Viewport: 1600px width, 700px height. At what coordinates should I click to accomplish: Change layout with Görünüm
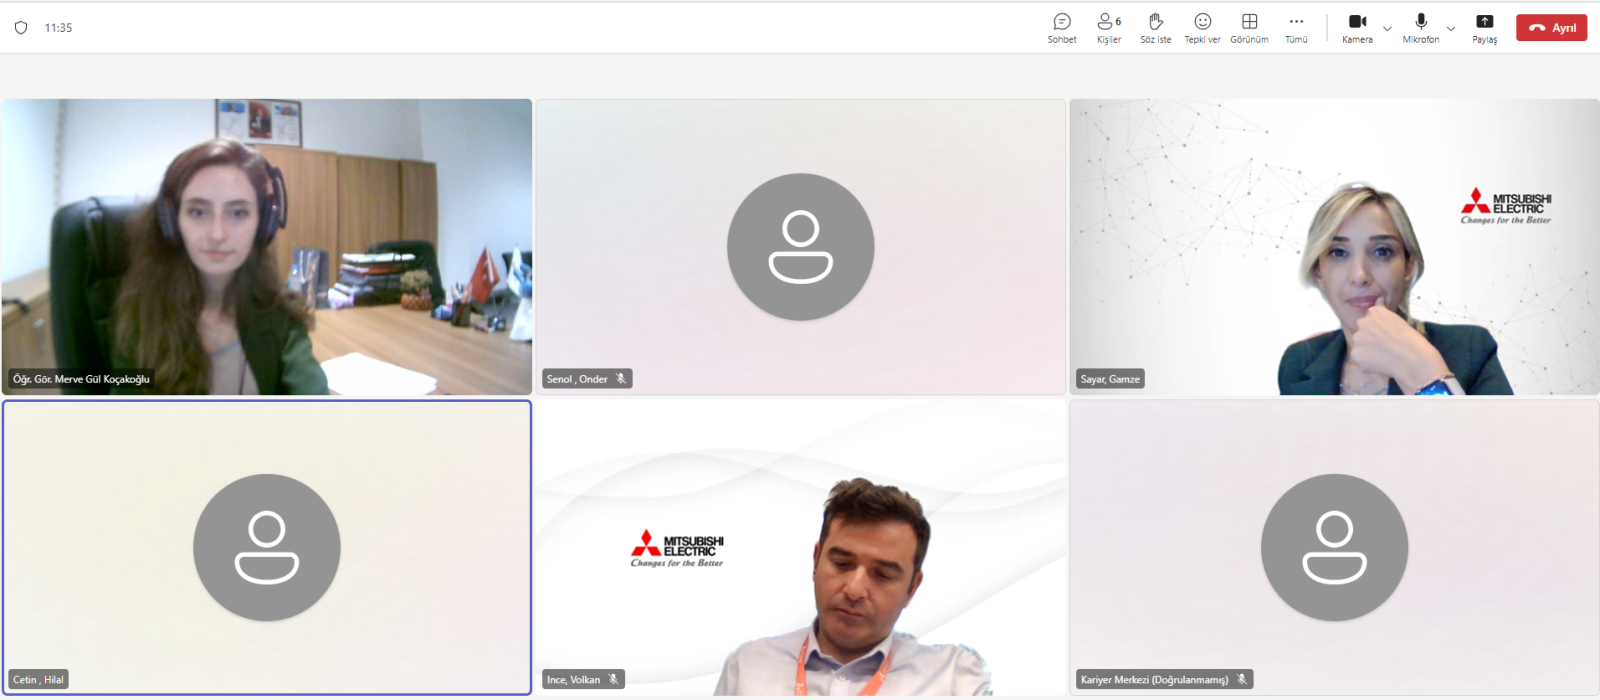click(x=1249, y=28)
